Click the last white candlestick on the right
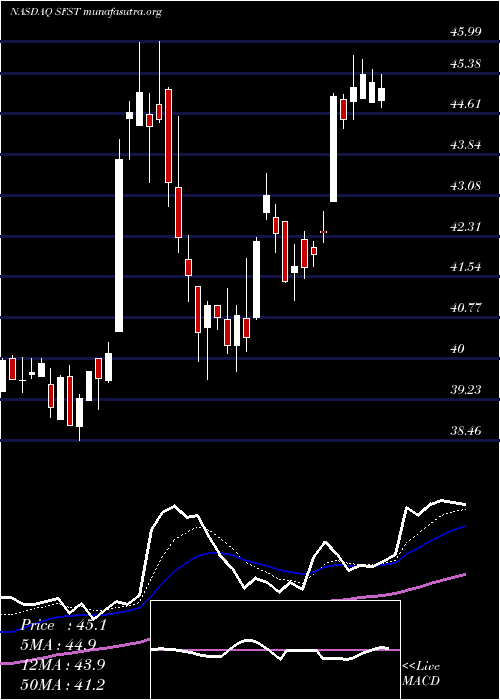 tap(381, 94)
